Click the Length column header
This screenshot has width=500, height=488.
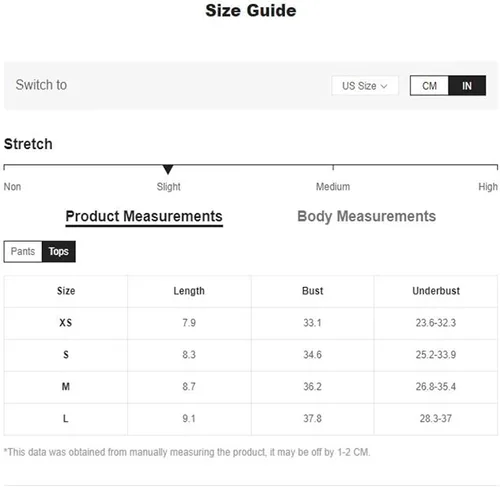click(x=189, y=291)
